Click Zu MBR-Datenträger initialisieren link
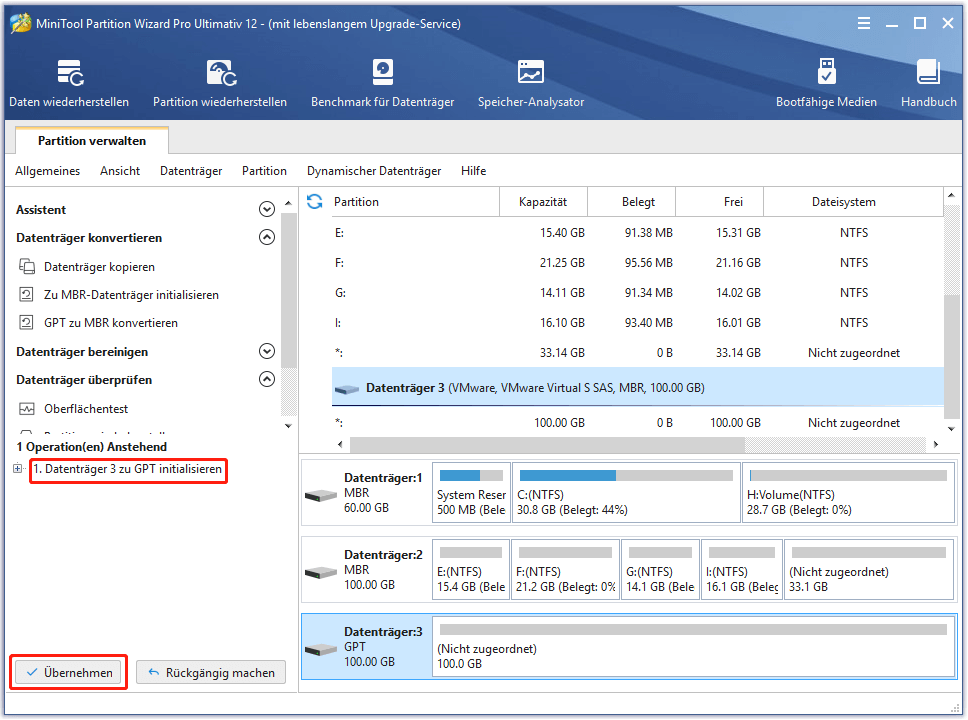Screen dimensions: 968x720 coord(131,295)
